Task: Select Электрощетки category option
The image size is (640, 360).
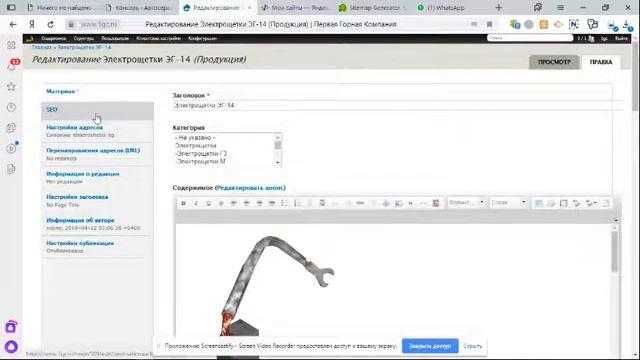Action: click(x=196, y=146)
